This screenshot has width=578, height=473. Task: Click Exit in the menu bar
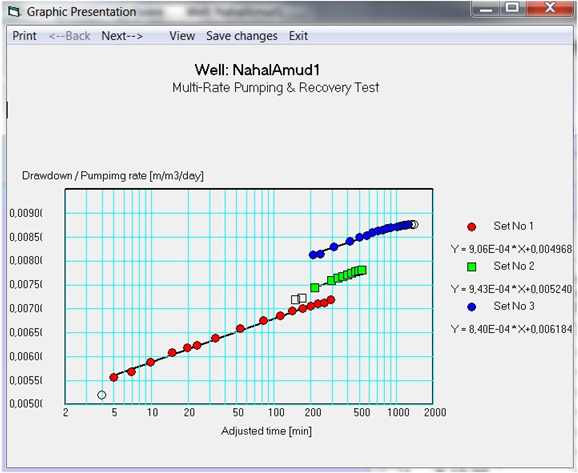(x=298, y=36)
